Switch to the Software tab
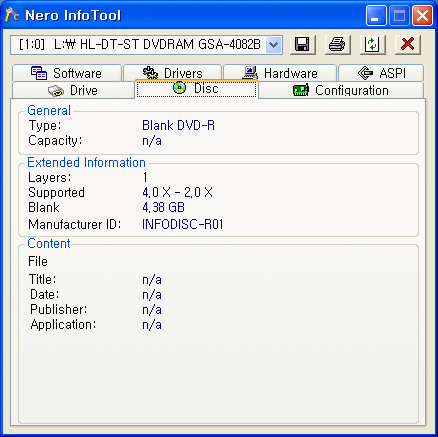438x437 pixels. coord(67,73)
